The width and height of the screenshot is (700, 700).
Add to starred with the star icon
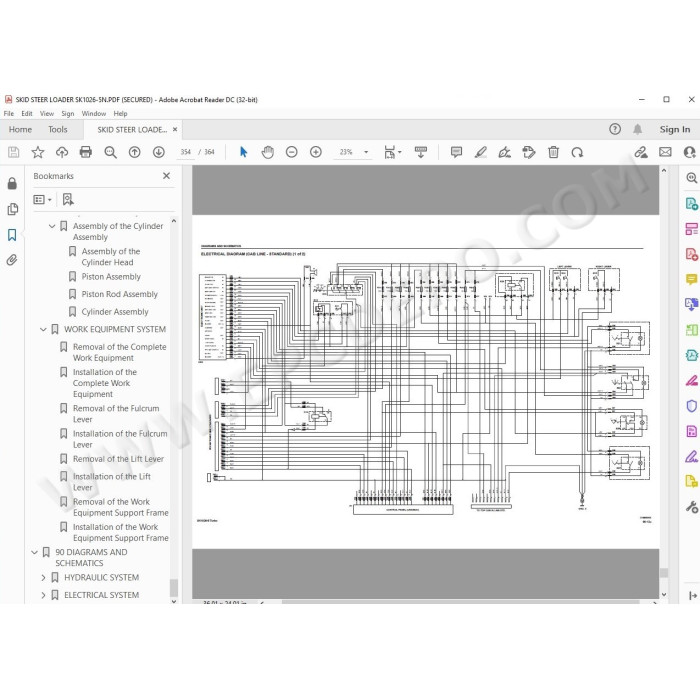click(x=38, y=152)
